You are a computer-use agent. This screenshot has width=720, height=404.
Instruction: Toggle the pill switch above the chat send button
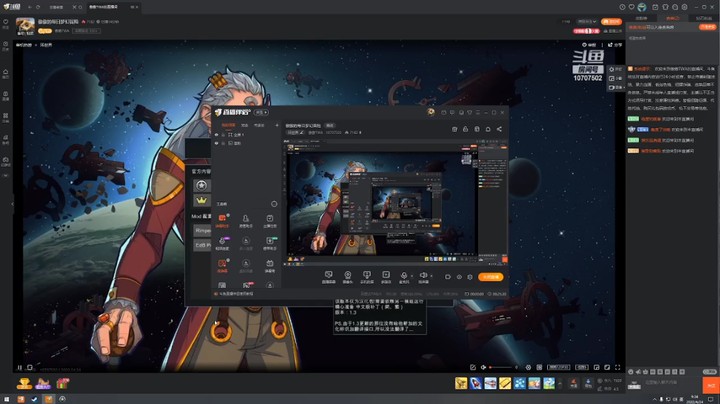pos(709,371)
